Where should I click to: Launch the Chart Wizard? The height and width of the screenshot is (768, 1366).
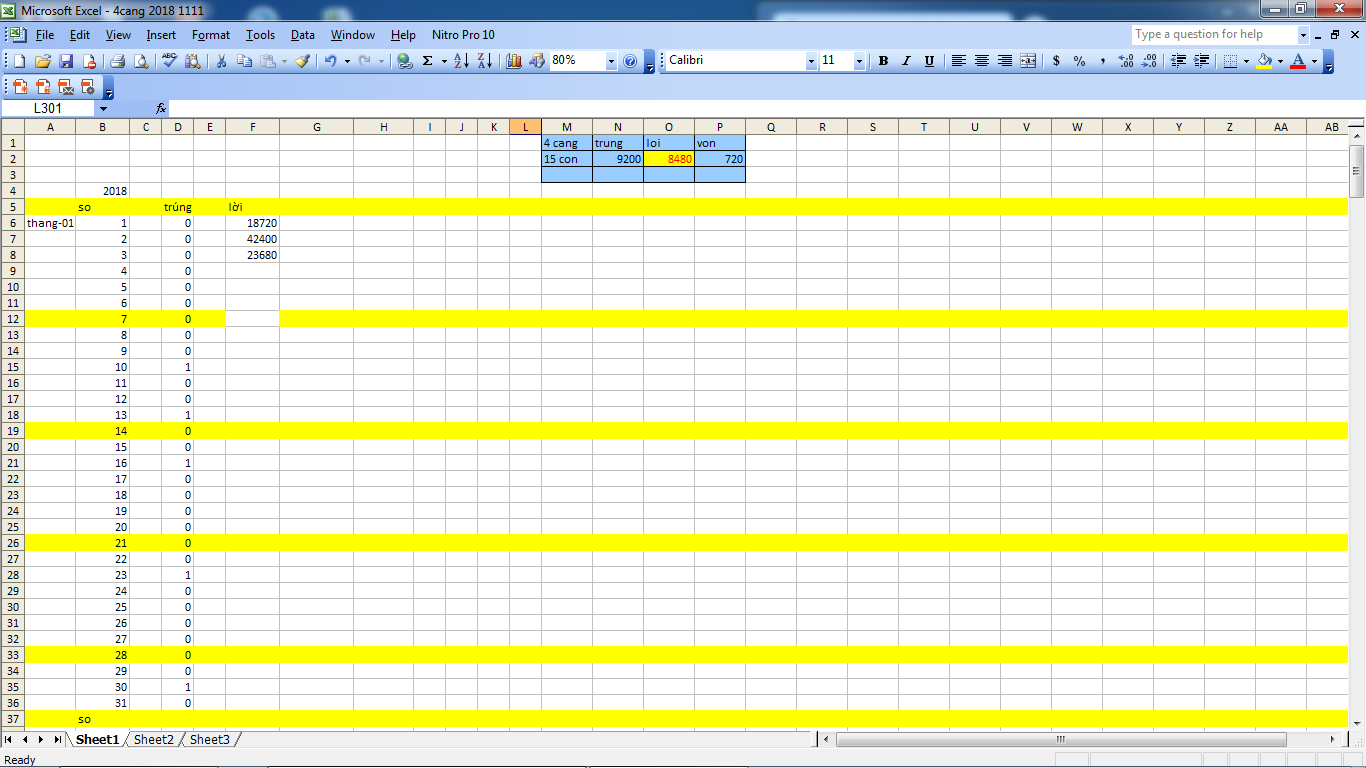pos(514,61)
